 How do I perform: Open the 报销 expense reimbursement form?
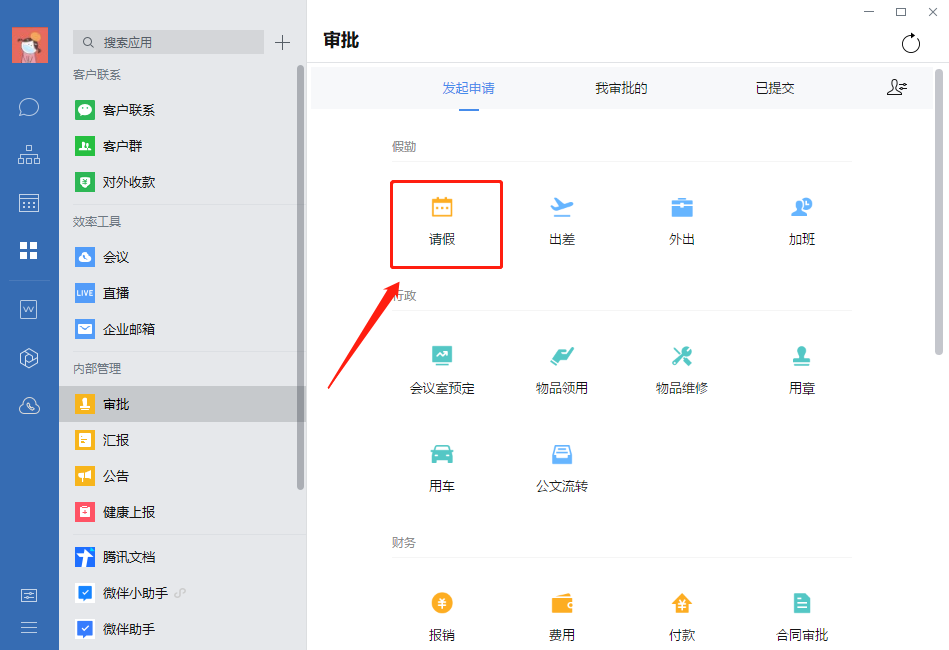[x=441, y=615]
